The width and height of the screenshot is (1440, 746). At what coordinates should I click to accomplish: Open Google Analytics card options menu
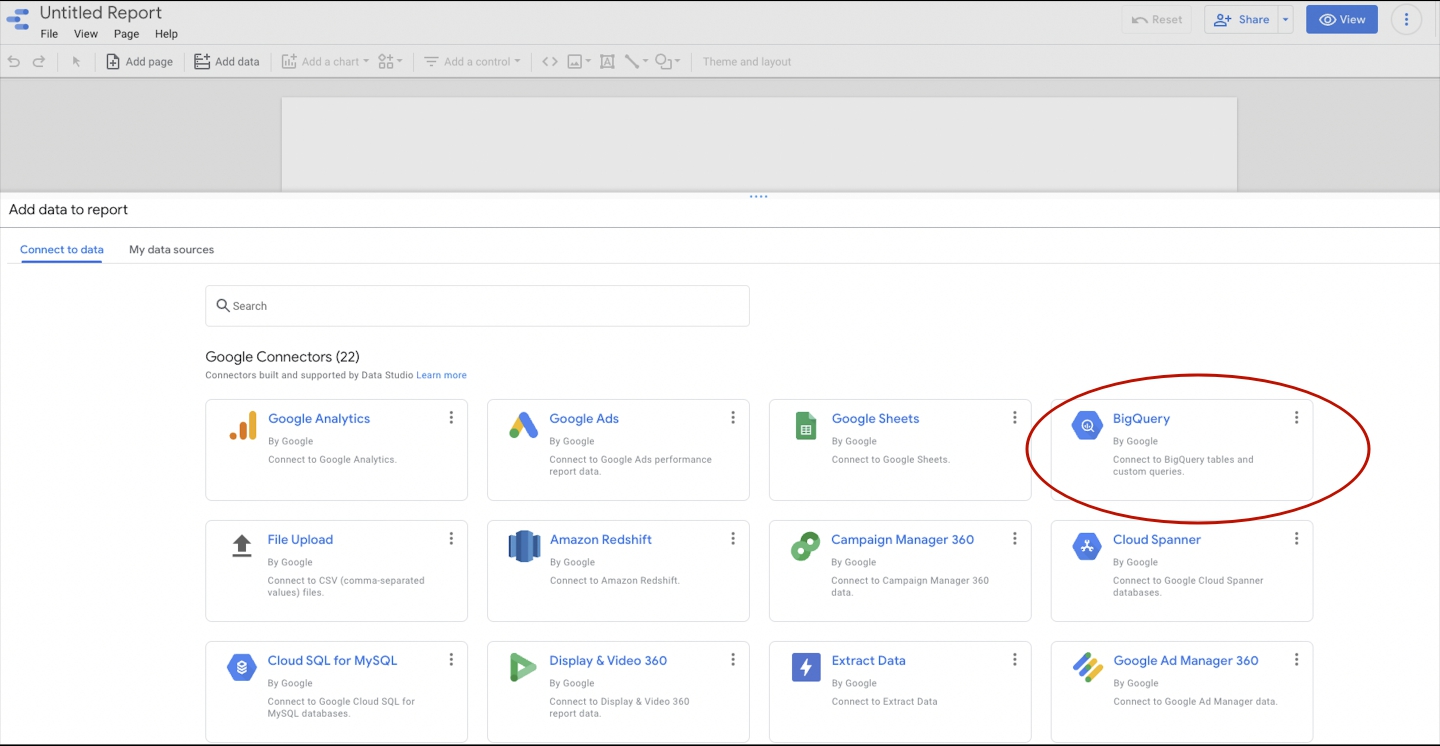pos(451,418)
